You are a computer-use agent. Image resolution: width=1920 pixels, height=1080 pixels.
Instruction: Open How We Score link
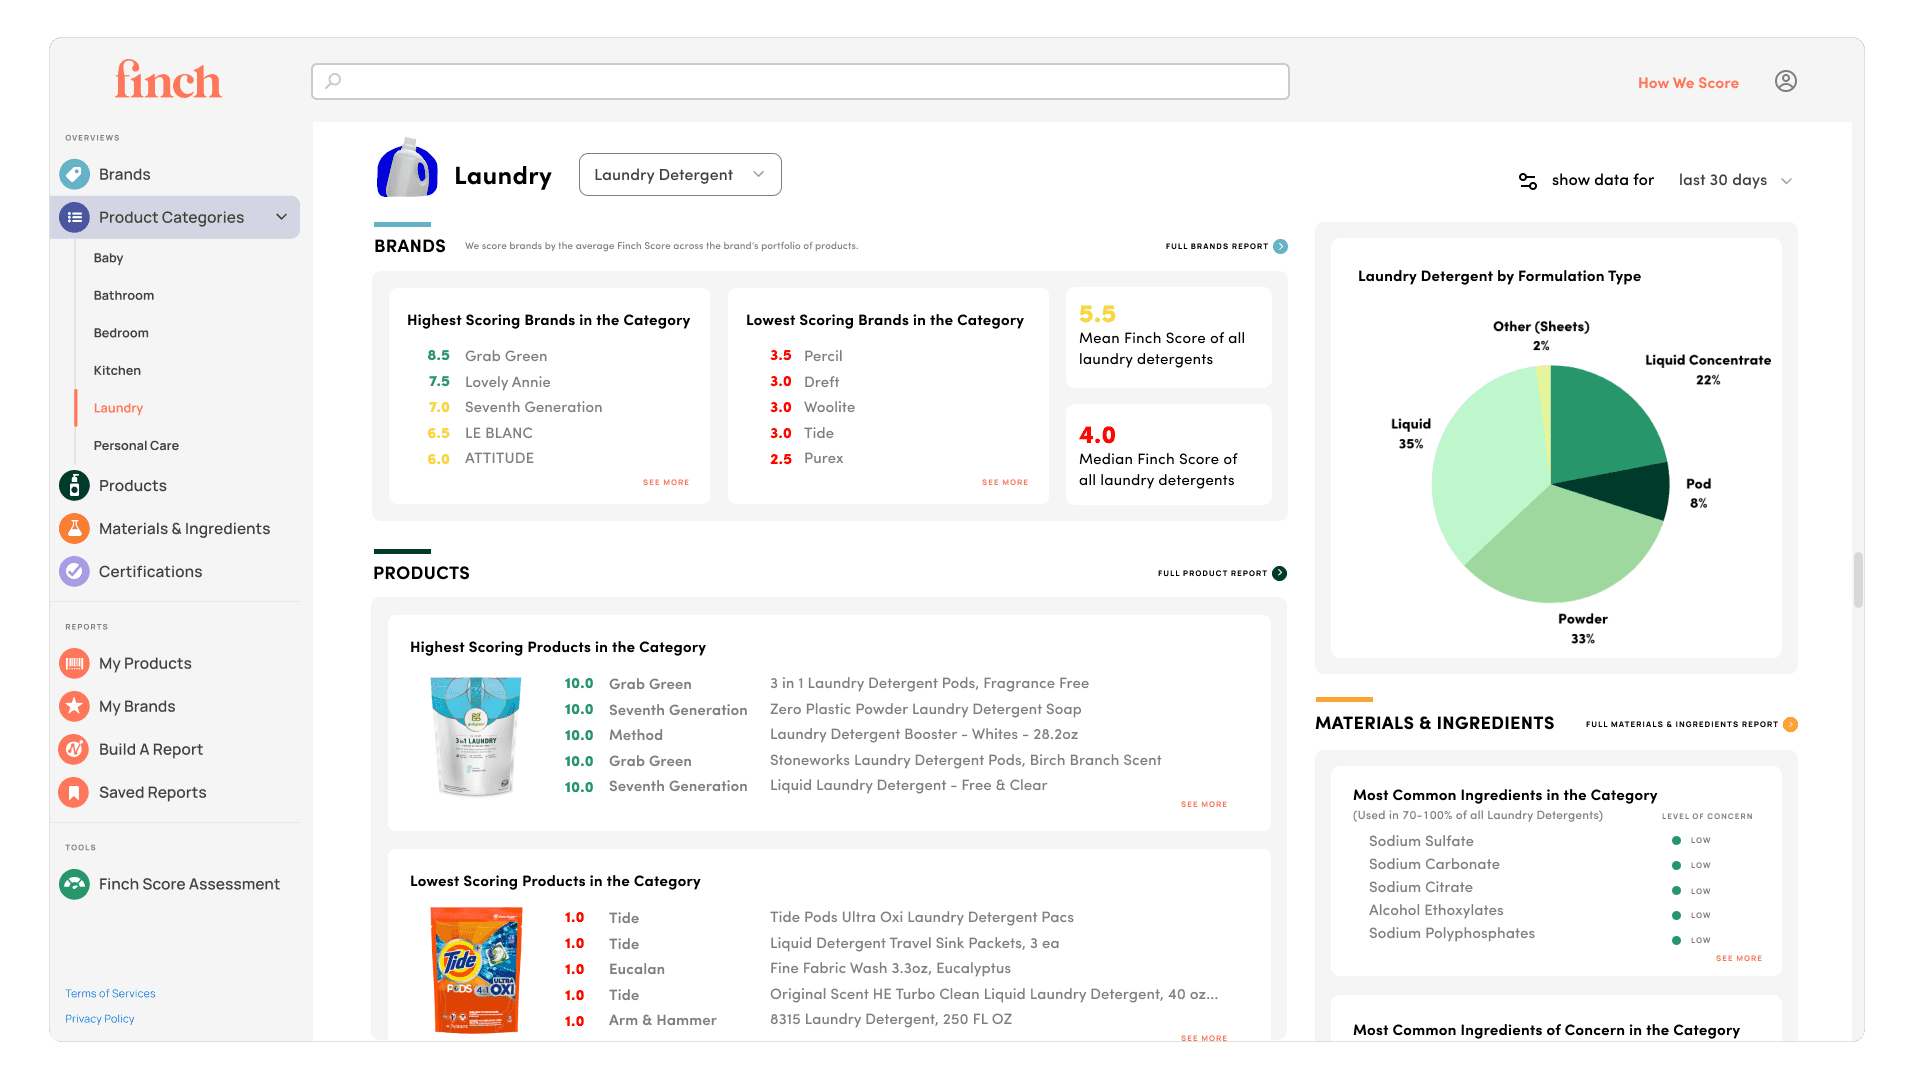point(1688,83)
